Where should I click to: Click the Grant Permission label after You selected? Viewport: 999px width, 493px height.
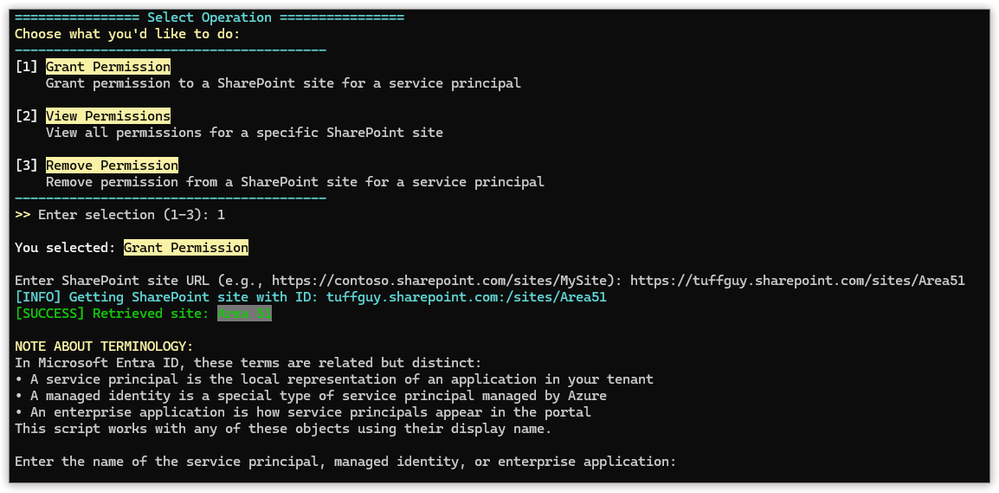pos(186,247)
